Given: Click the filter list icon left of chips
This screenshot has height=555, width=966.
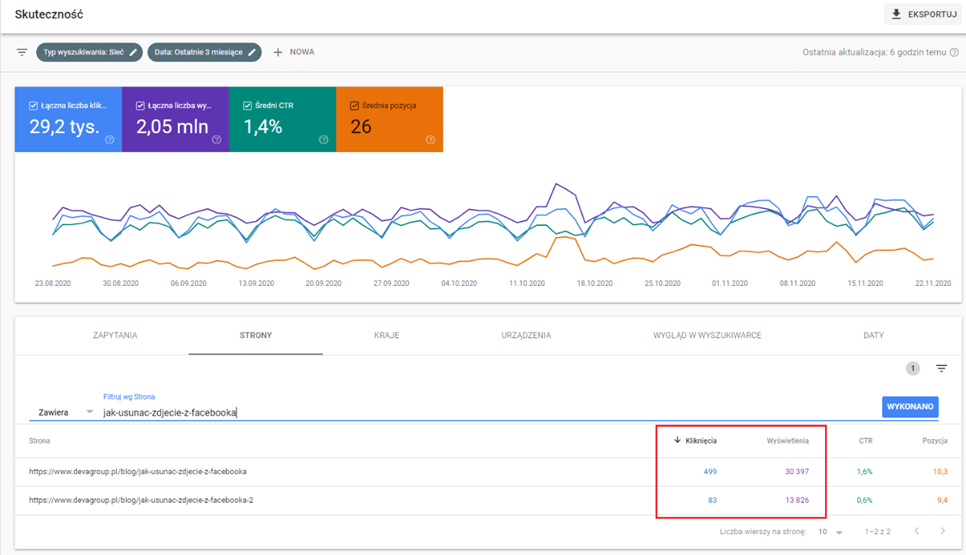Looking at the screenshot, I should click(22, 52).
